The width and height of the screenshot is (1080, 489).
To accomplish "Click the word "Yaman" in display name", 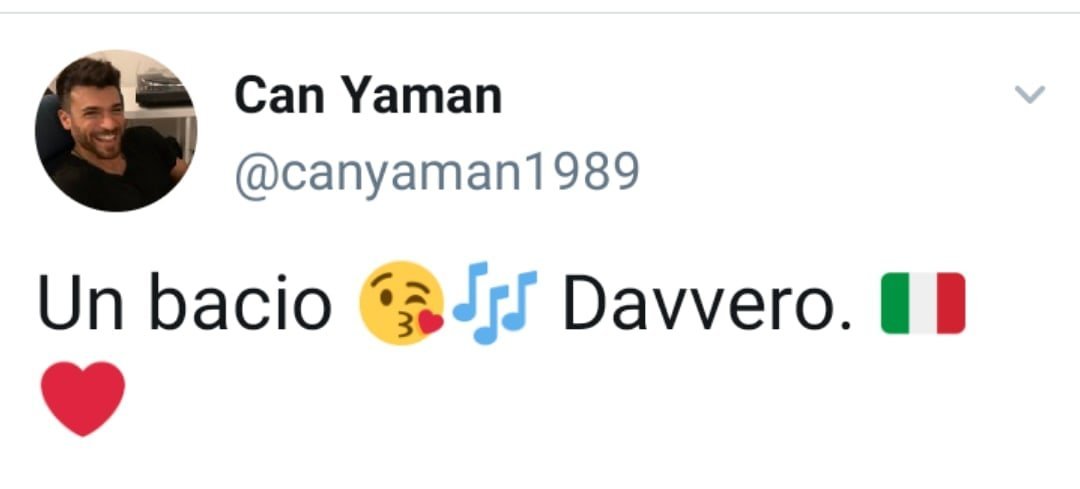I will click(422, 95).
